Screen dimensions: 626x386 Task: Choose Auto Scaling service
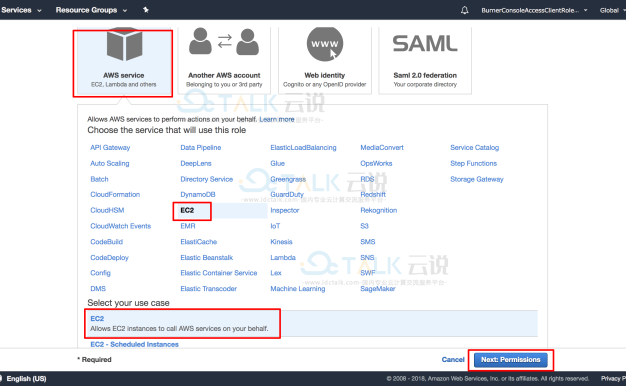point(110,163)
